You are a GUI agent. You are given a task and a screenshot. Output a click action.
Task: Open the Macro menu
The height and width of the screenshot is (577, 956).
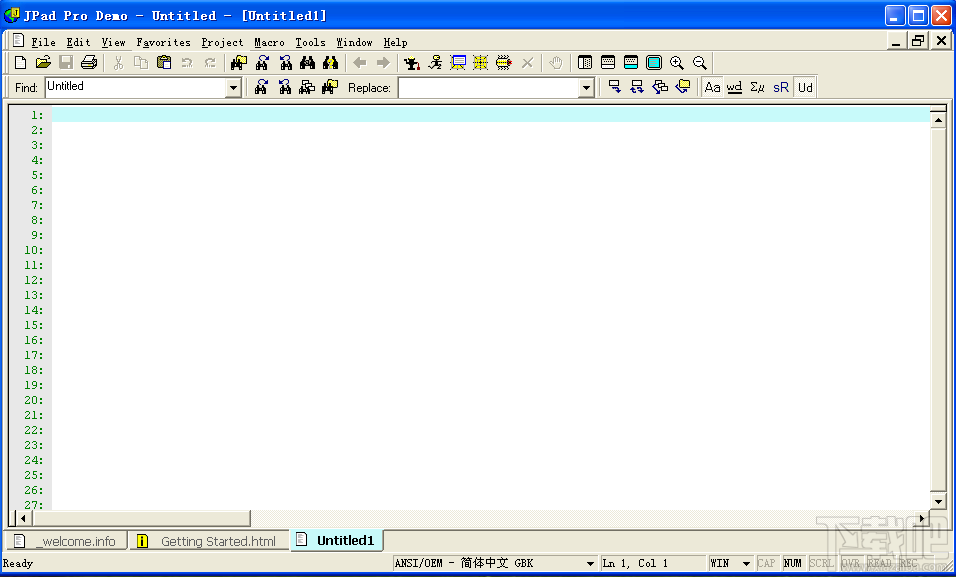tap(269, 42)
